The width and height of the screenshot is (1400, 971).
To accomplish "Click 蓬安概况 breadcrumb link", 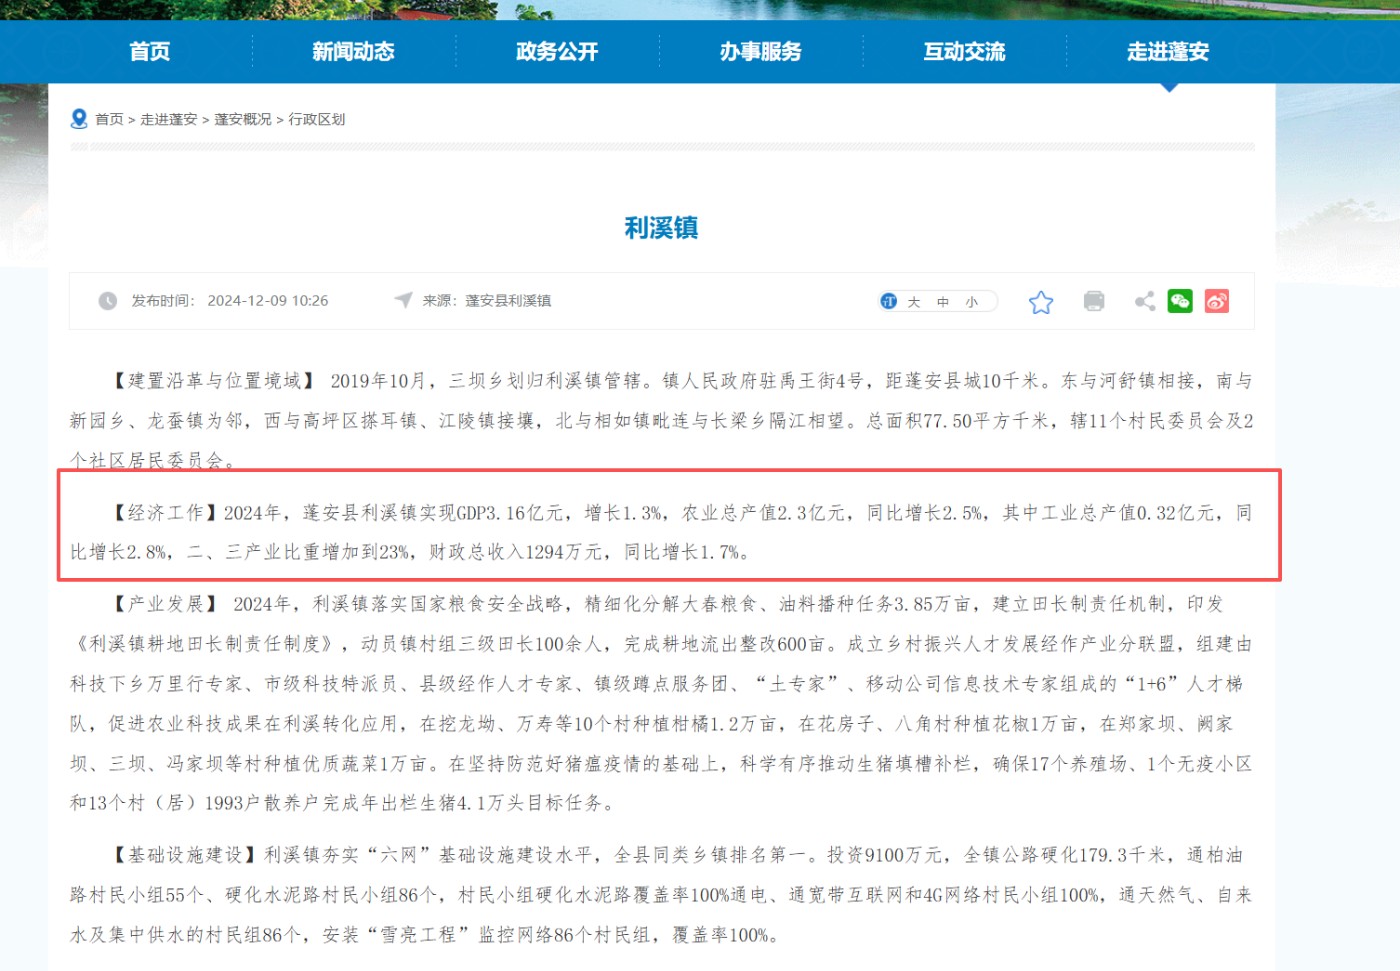I will 243,119.
